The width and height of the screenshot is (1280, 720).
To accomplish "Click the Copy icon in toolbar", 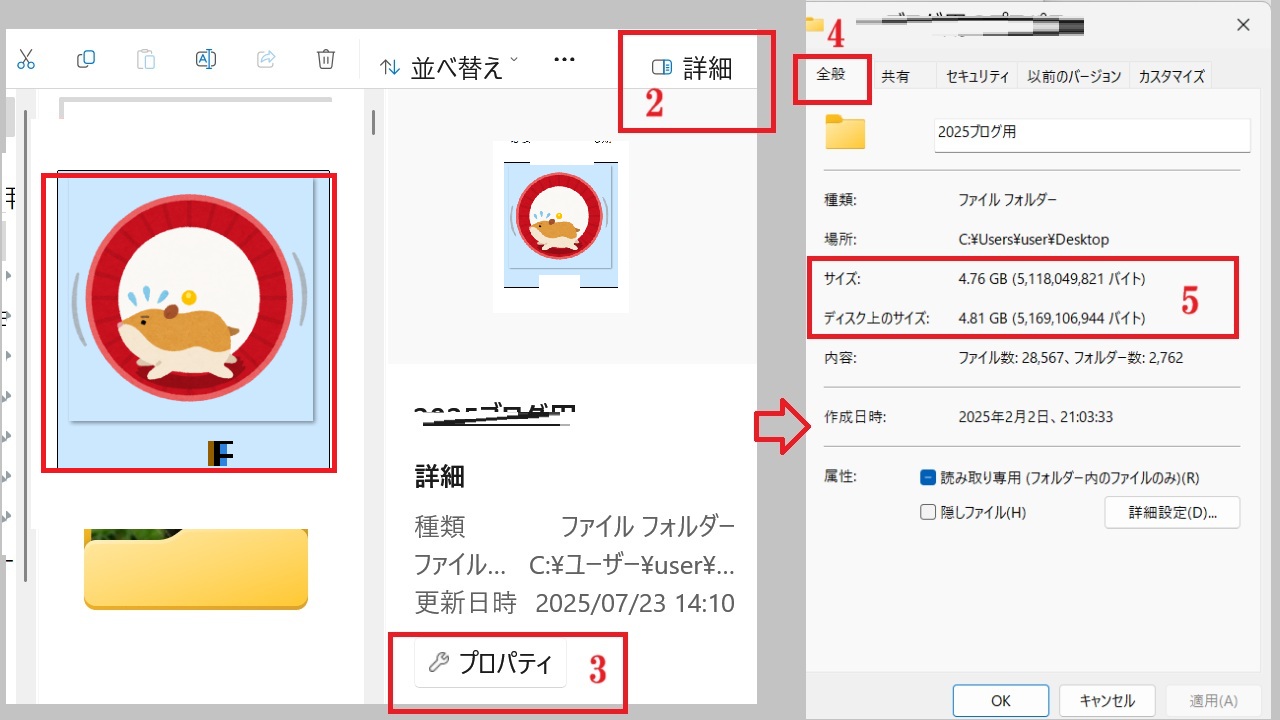I will 86,60.
